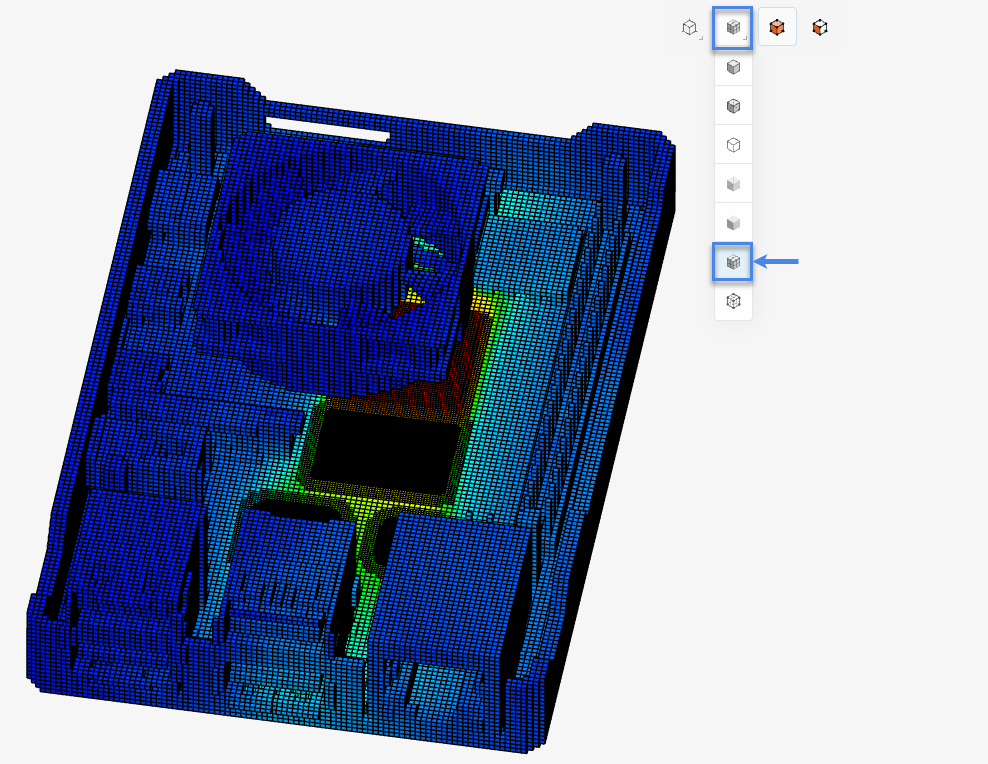Select the translucent cube with edges render mode
Image resolution: width=988 pixels, height=764 pixels.
pyautogui.click(x=733, y=184)
